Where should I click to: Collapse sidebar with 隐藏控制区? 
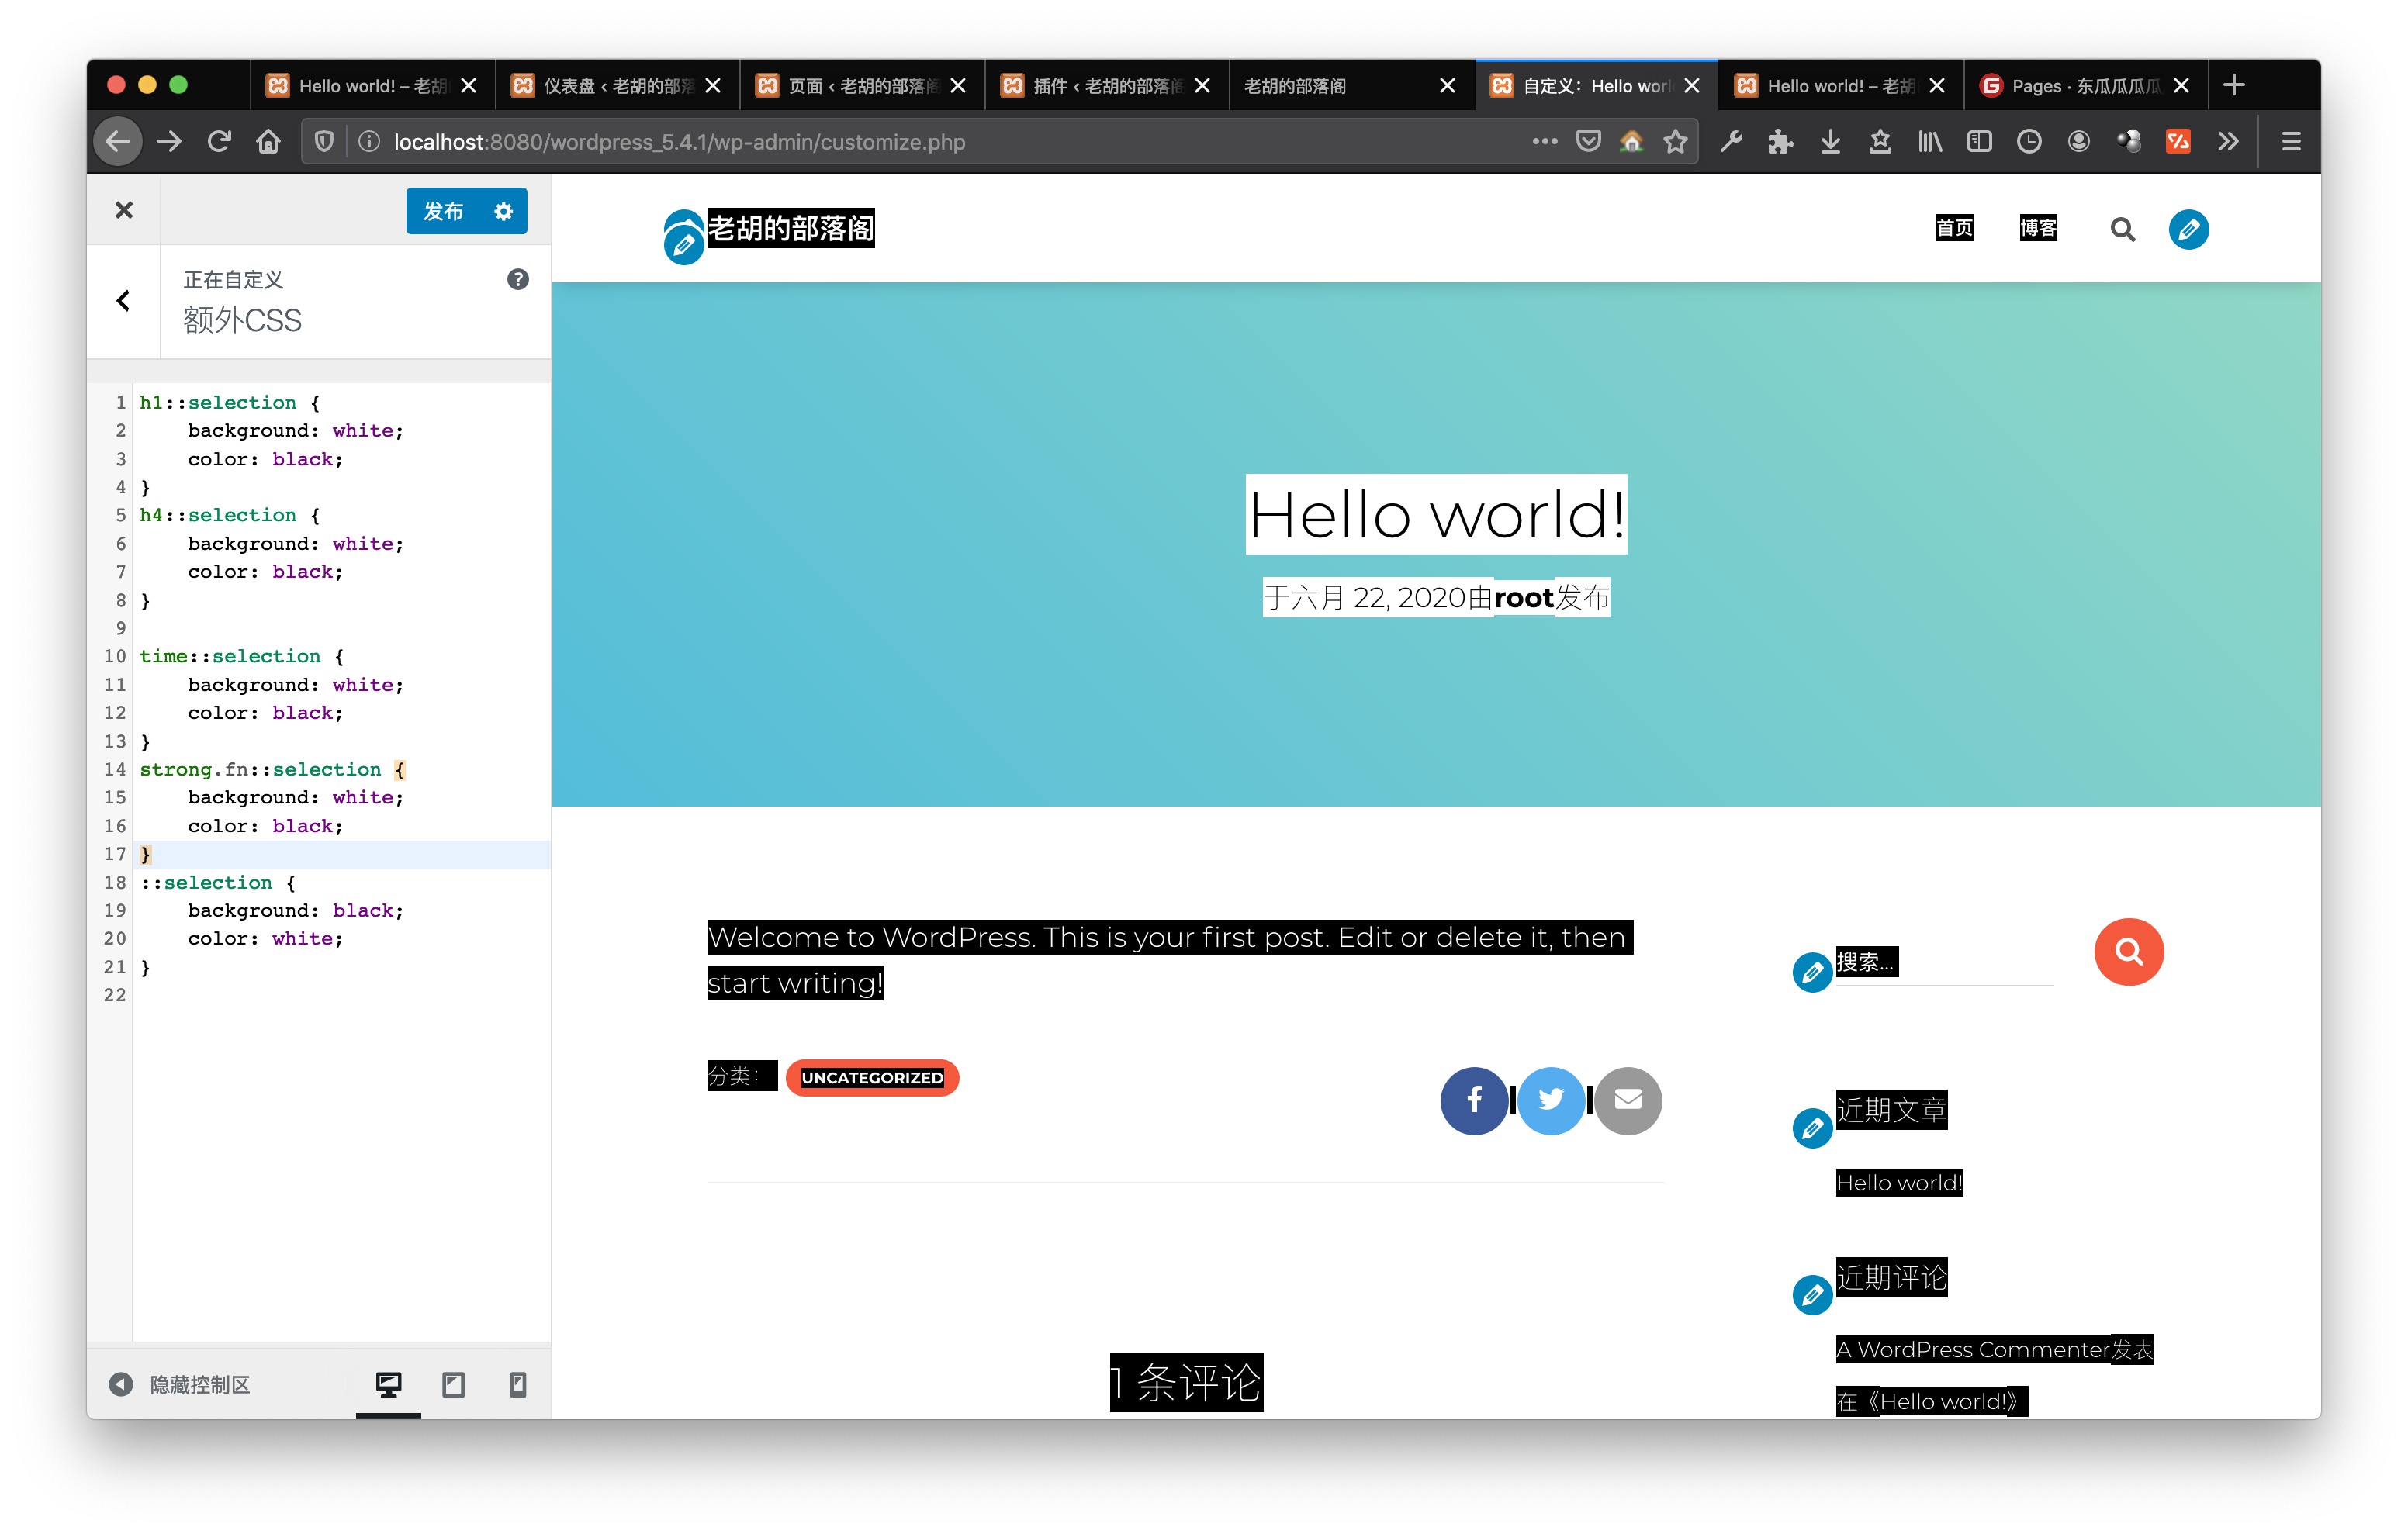pyautogui.click(x=180, y=1385)
